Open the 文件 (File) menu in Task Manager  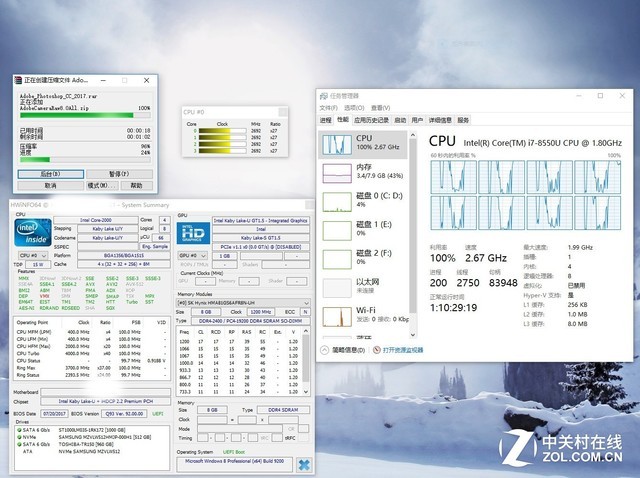(x=326, y=107)
